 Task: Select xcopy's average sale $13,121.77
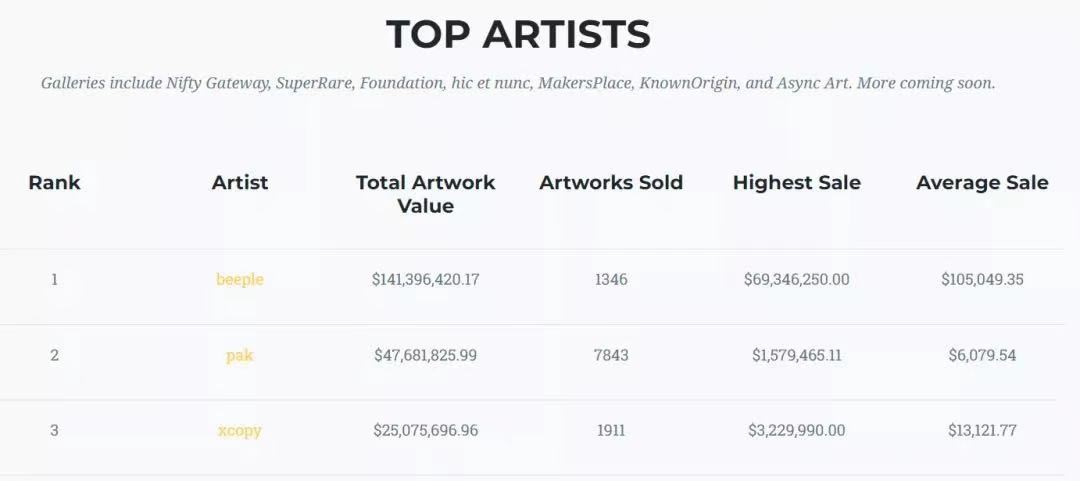(982, 431)
